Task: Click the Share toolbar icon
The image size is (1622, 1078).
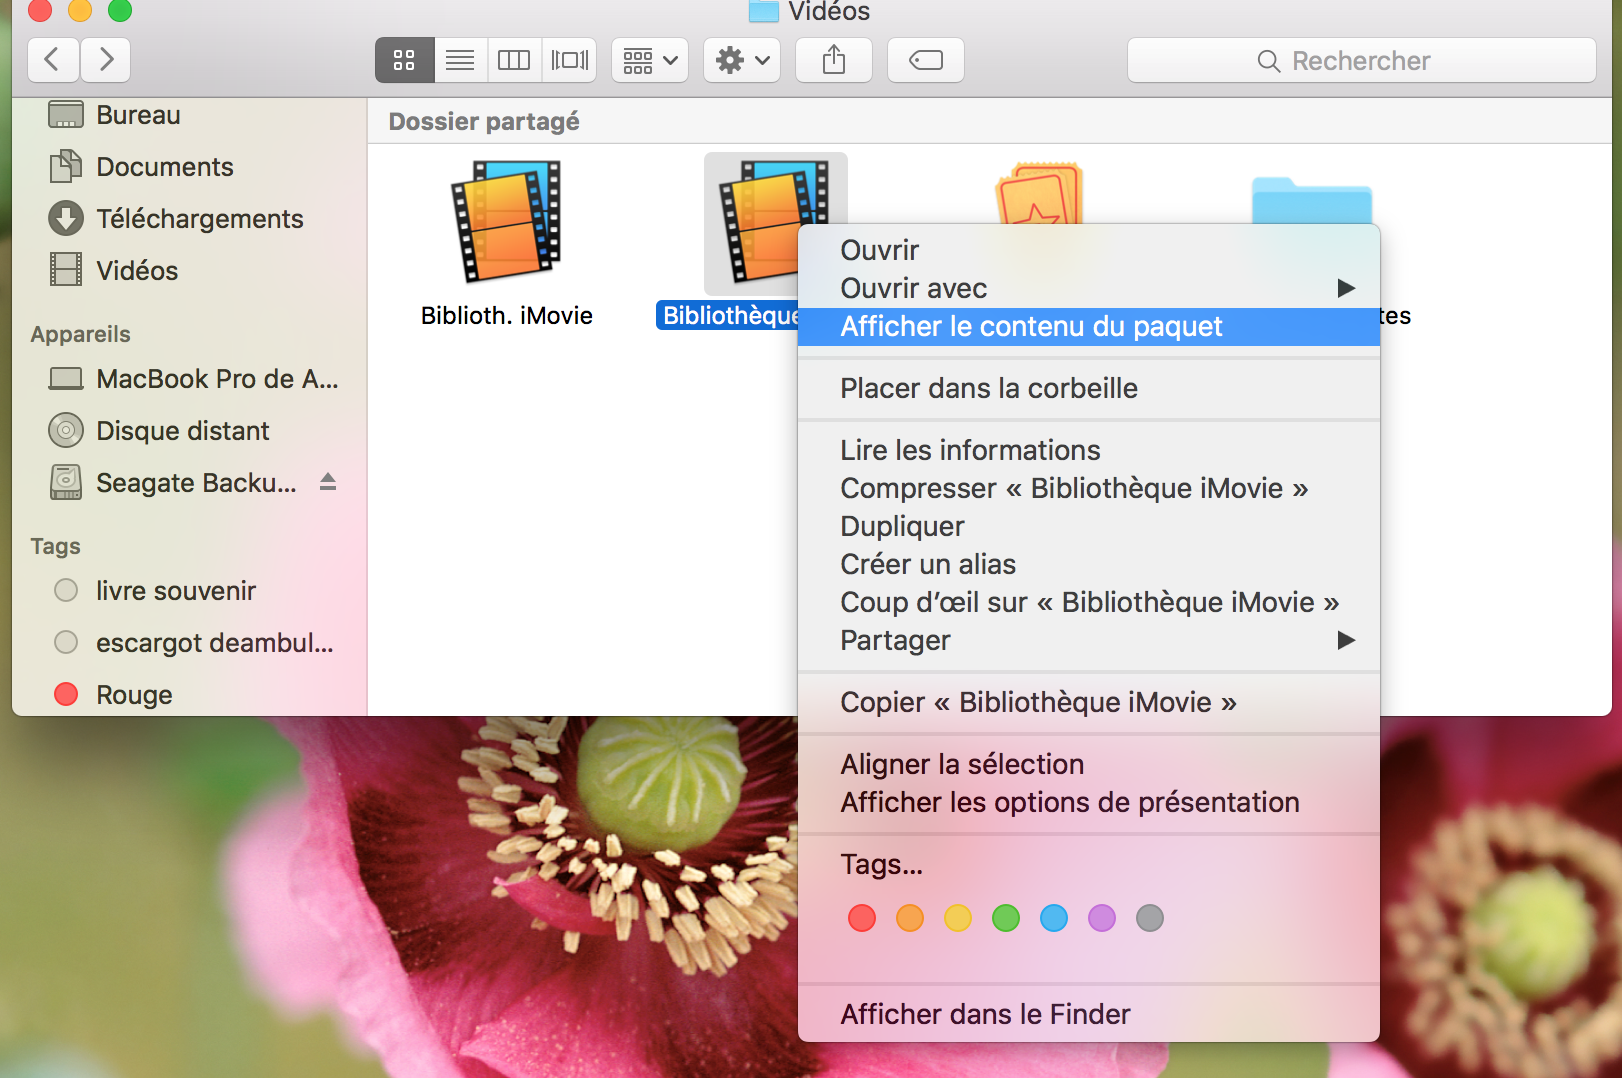Action: 833,60
